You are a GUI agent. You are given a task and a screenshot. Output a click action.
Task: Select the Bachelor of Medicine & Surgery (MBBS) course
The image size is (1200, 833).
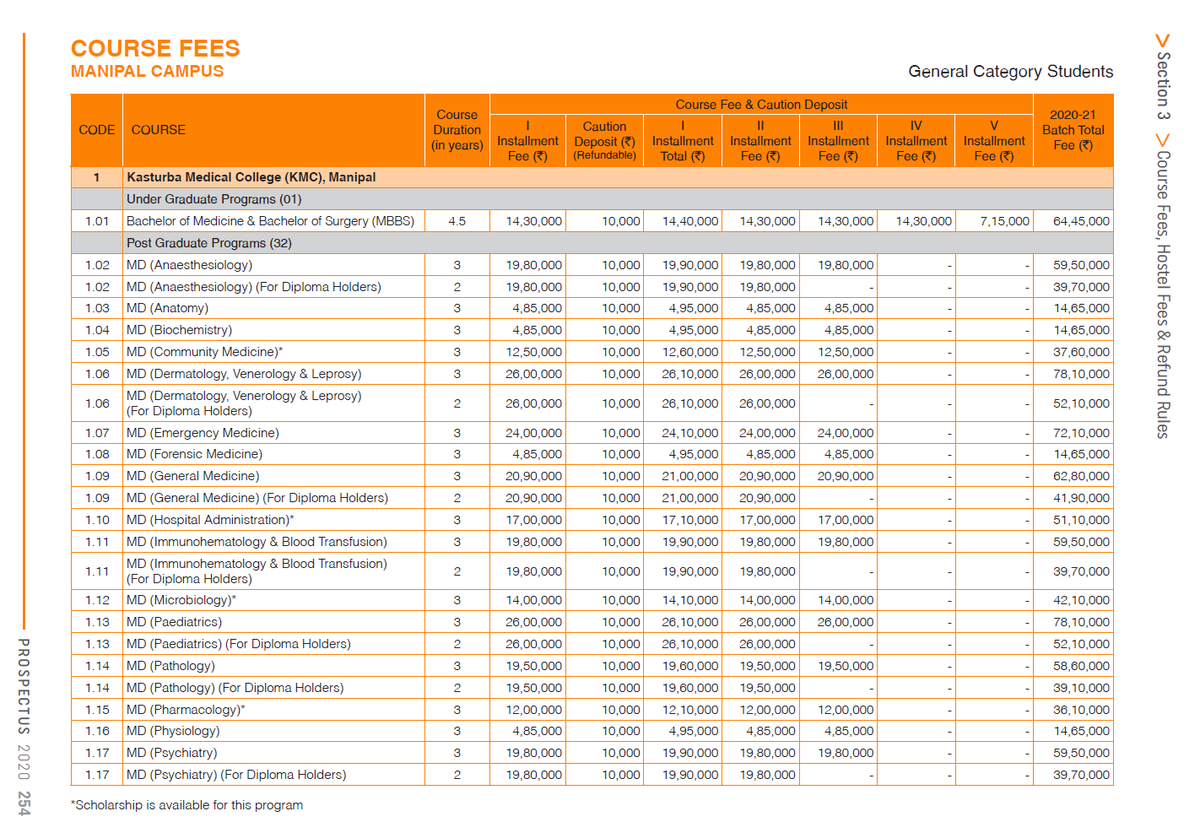click(x=270, y=221)
